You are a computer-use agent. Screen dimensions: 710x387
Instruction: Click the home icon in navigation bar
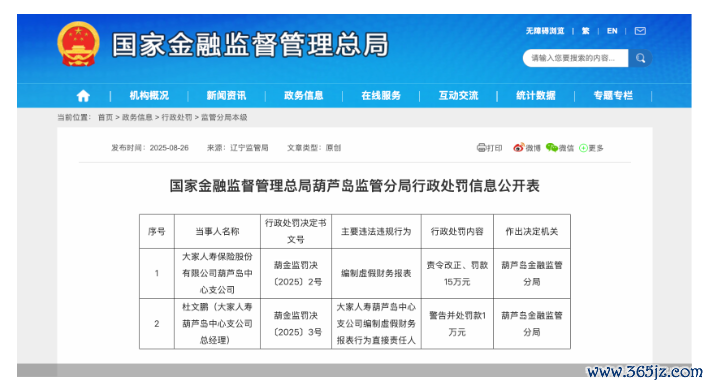(x=83, y=96)
